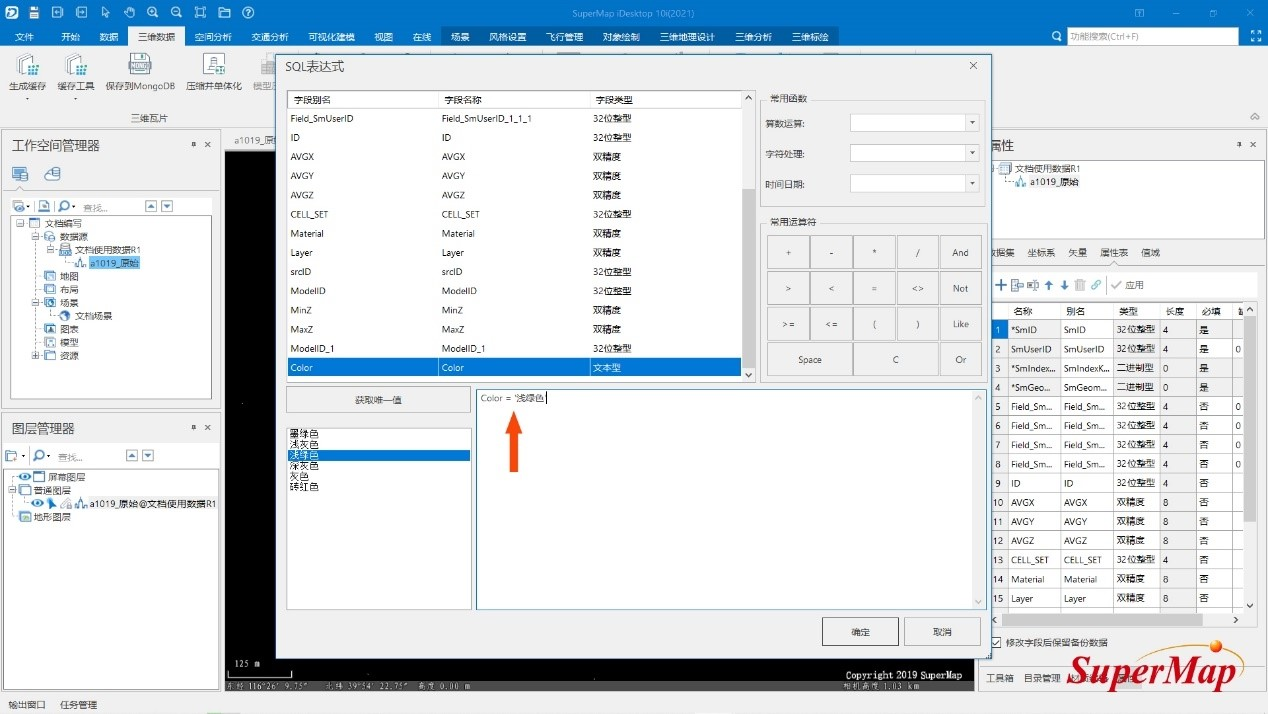Click the 缓存工具 ribbon icon
The image size is (1268, 714).
76,66
